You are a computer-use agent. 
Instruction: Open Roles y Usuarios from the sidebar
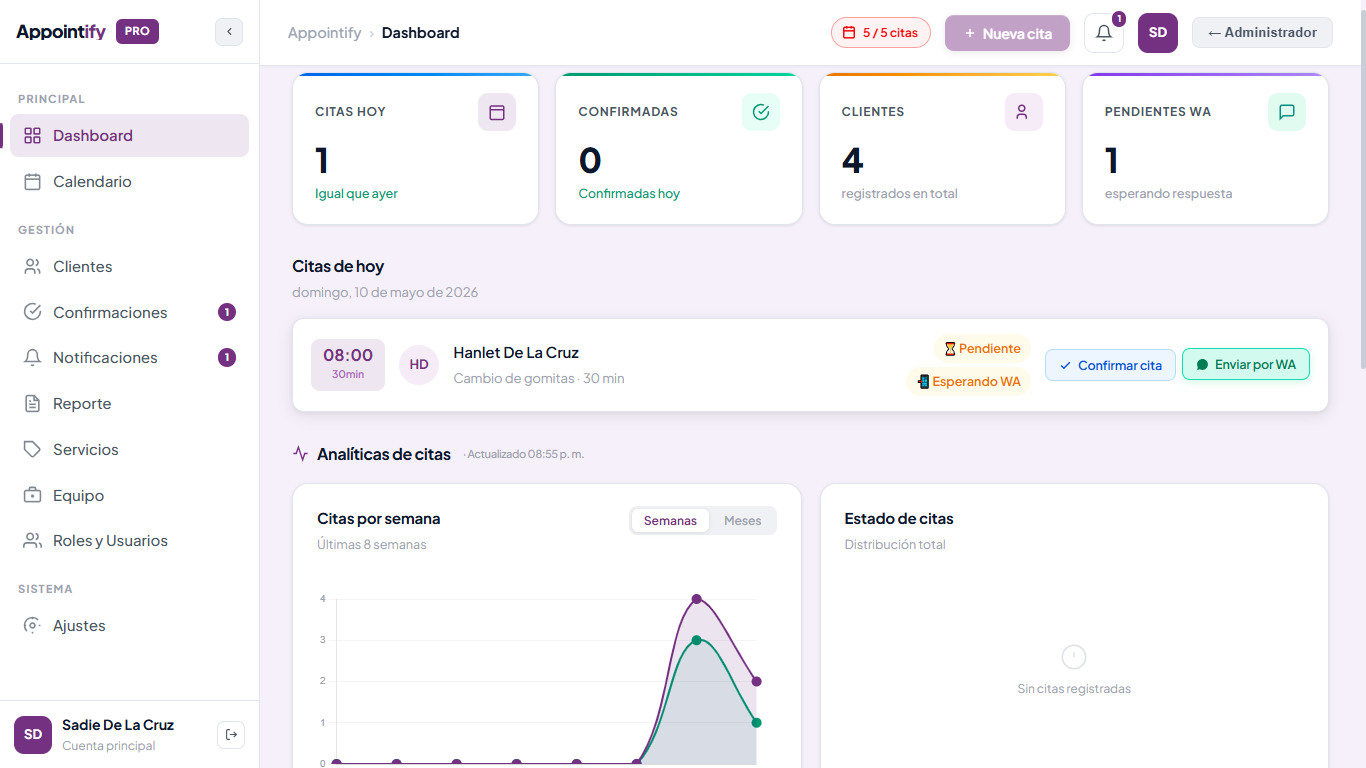[129, 541]
